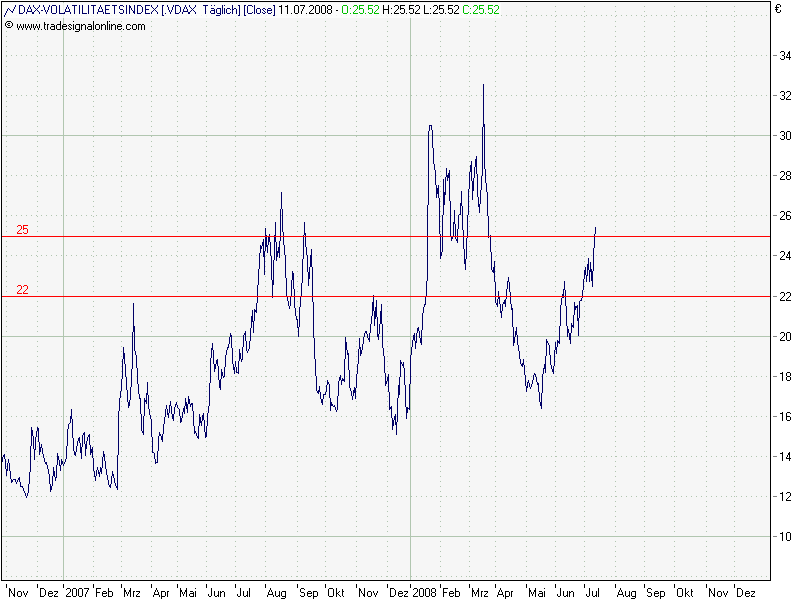Click the line chart icon before the title
800x600 pixels.
(10, 10)
